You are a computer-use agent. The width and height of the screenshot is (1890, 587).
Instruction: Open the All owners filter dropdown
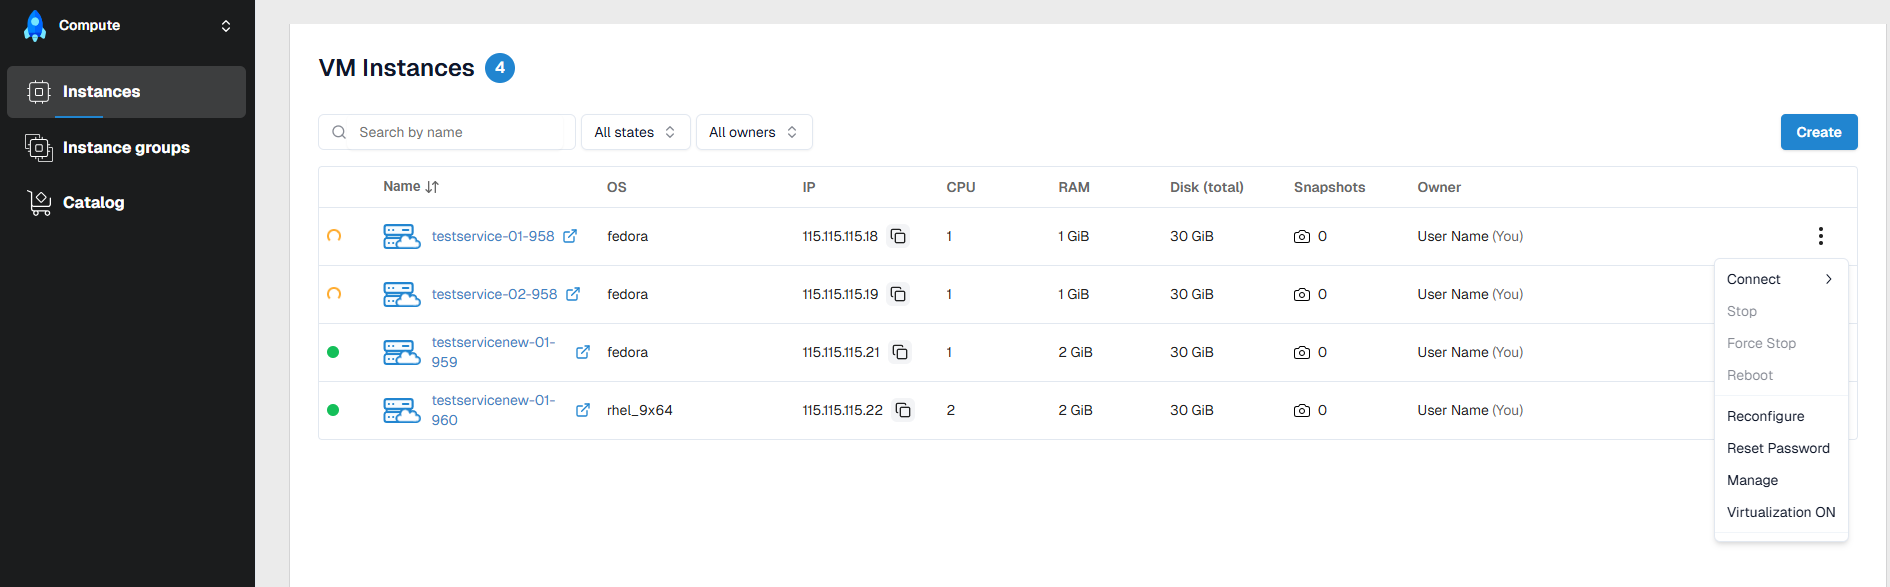[x=753, y=132]
